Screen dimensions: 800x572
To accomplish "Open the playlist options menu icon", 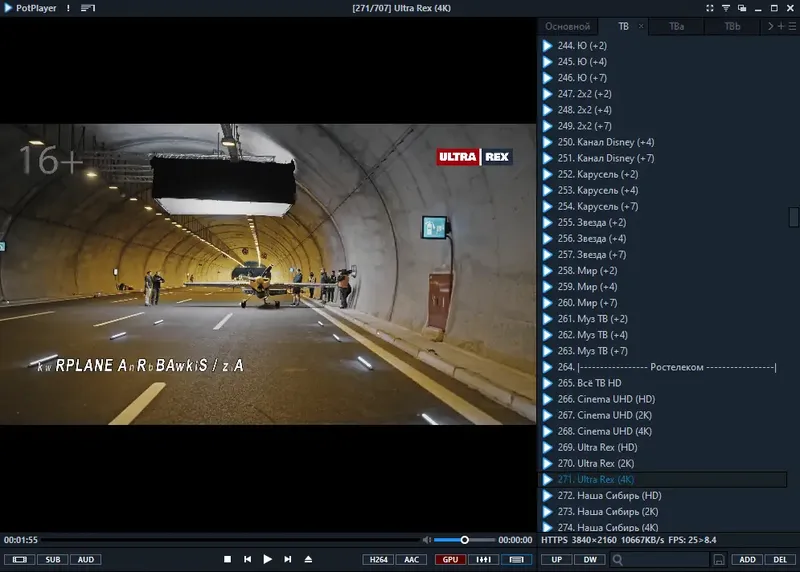I will (792, 26).
